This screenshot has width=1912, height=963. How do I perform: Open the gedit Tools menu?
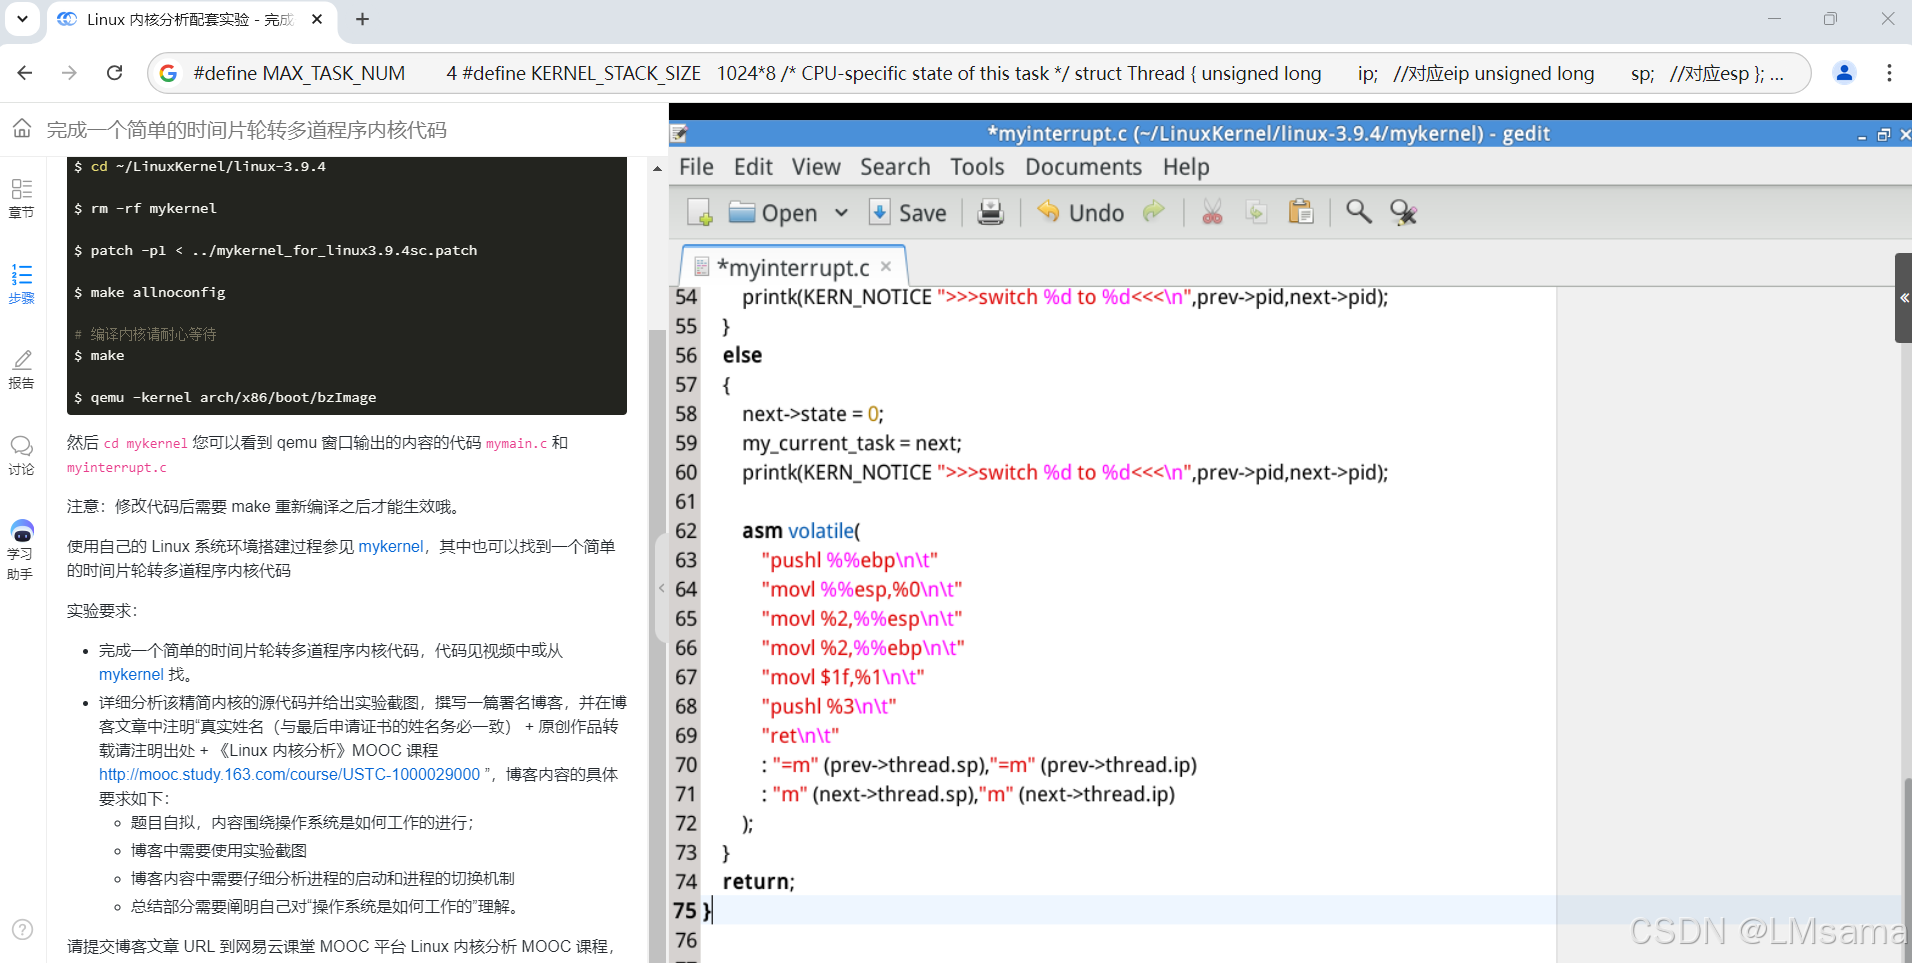[x=977, y=167]
